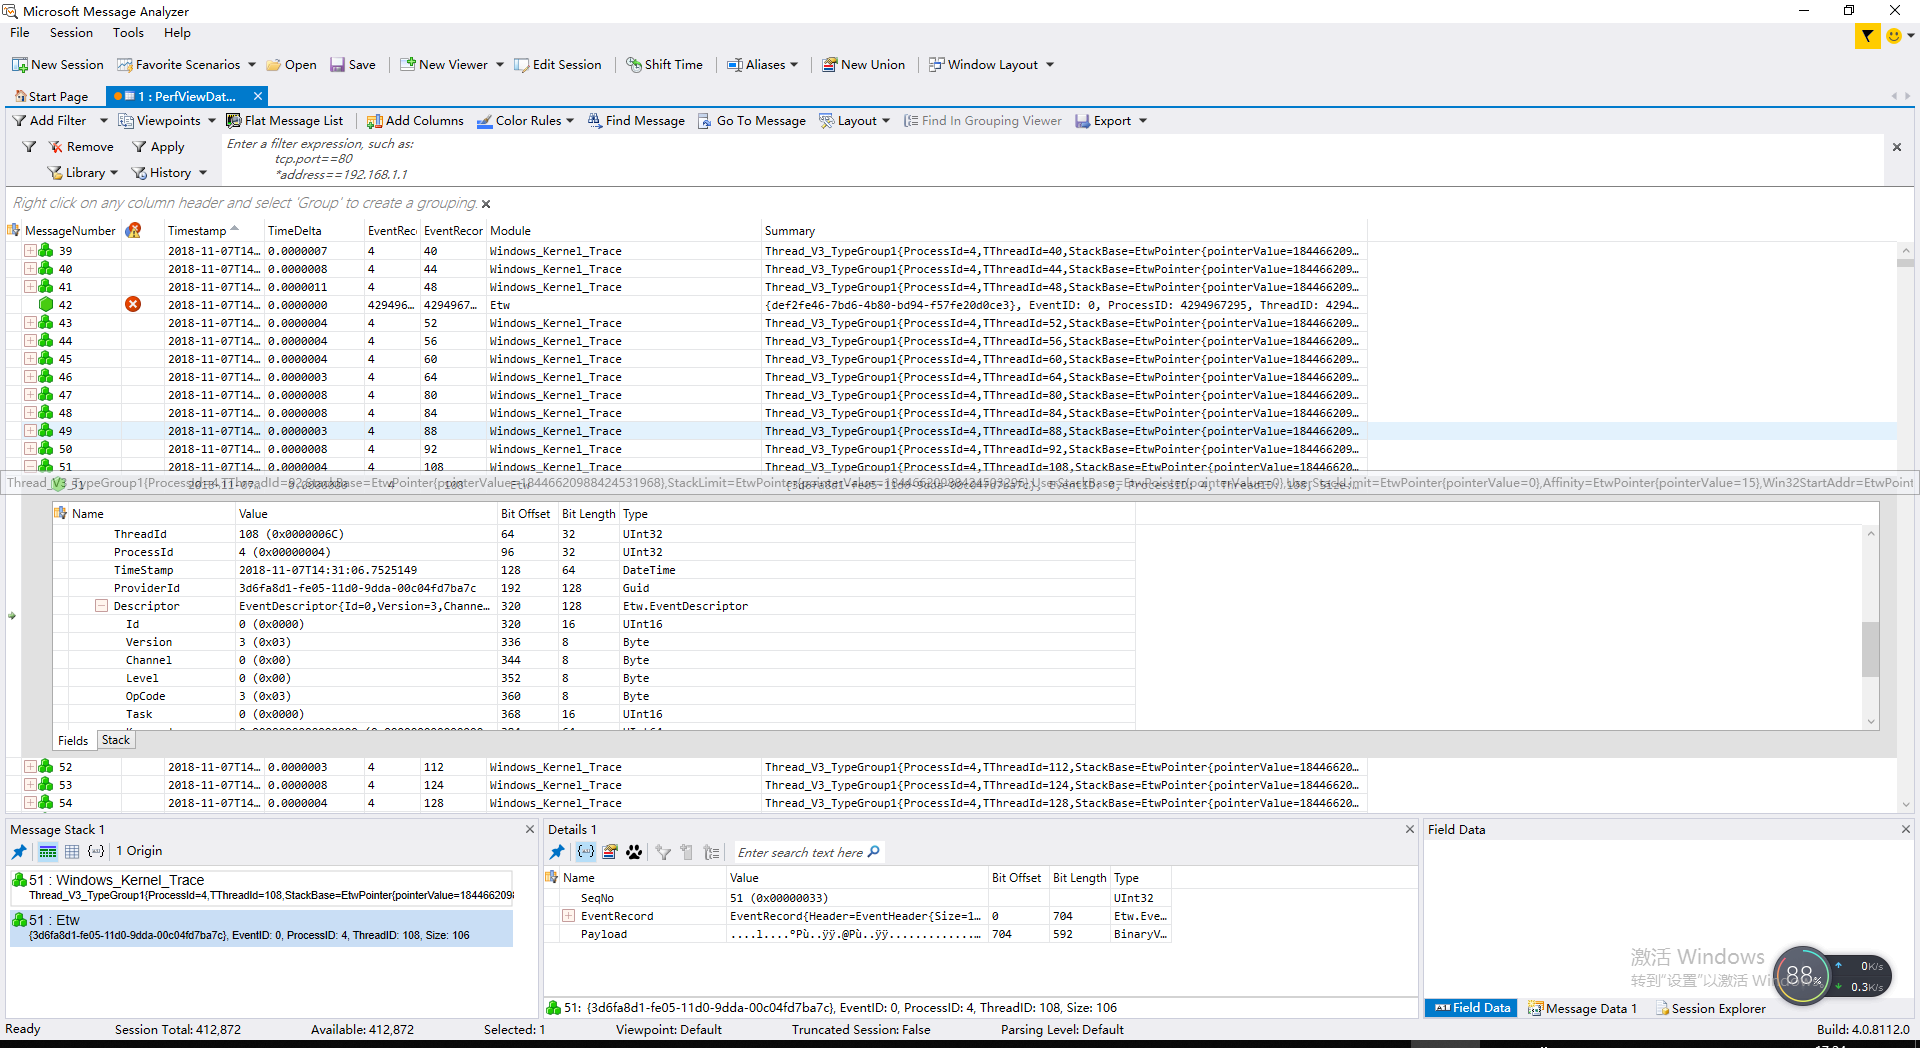Click the smiley feedback icon

1894,36
